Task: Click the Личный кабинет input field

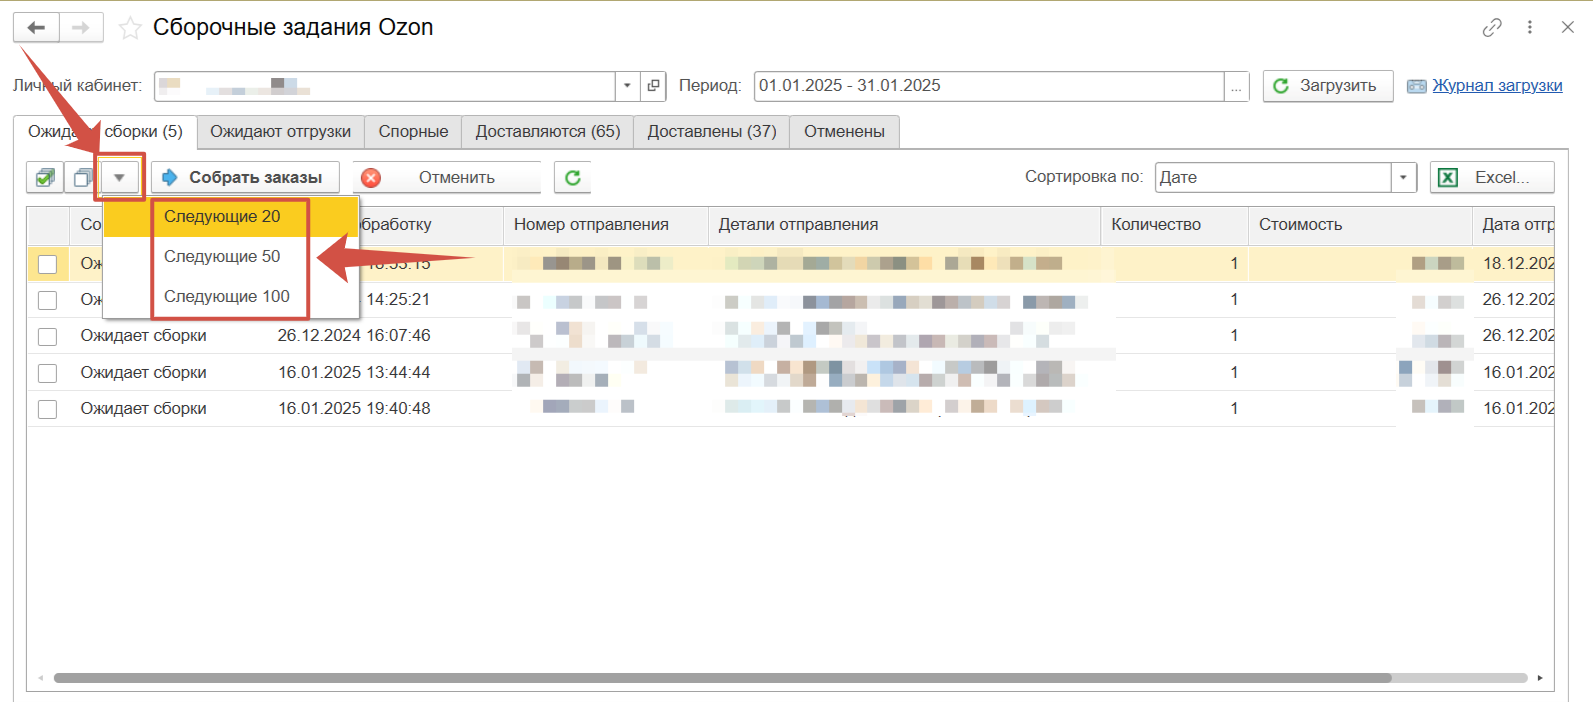Action: click(x=385, y=86)
